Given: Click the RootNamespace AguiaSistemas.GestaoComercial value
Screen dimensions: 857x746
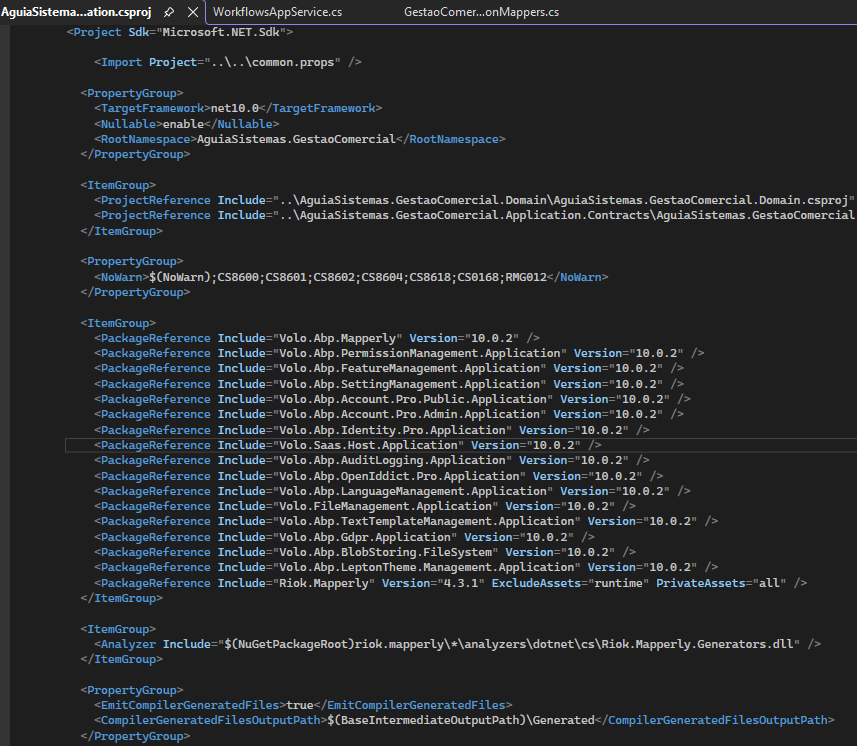Looking at the screenshot, I should pos(296,139).
